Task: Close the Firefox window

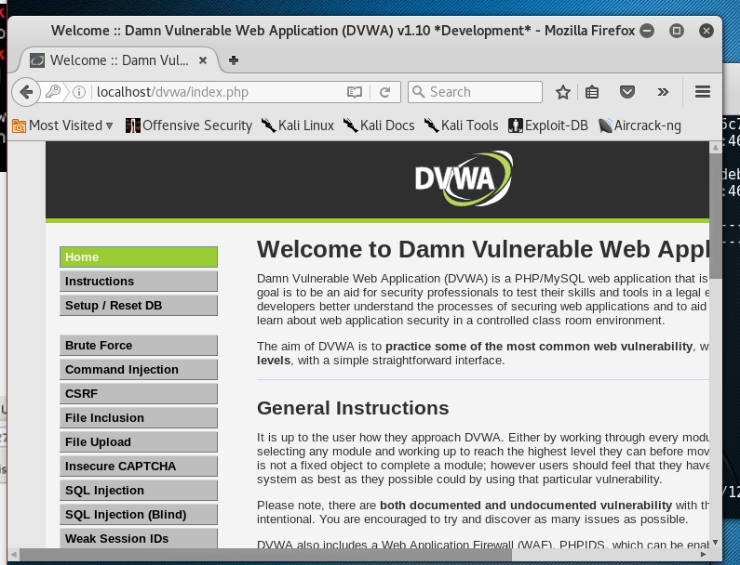Action: coord(706,31)
